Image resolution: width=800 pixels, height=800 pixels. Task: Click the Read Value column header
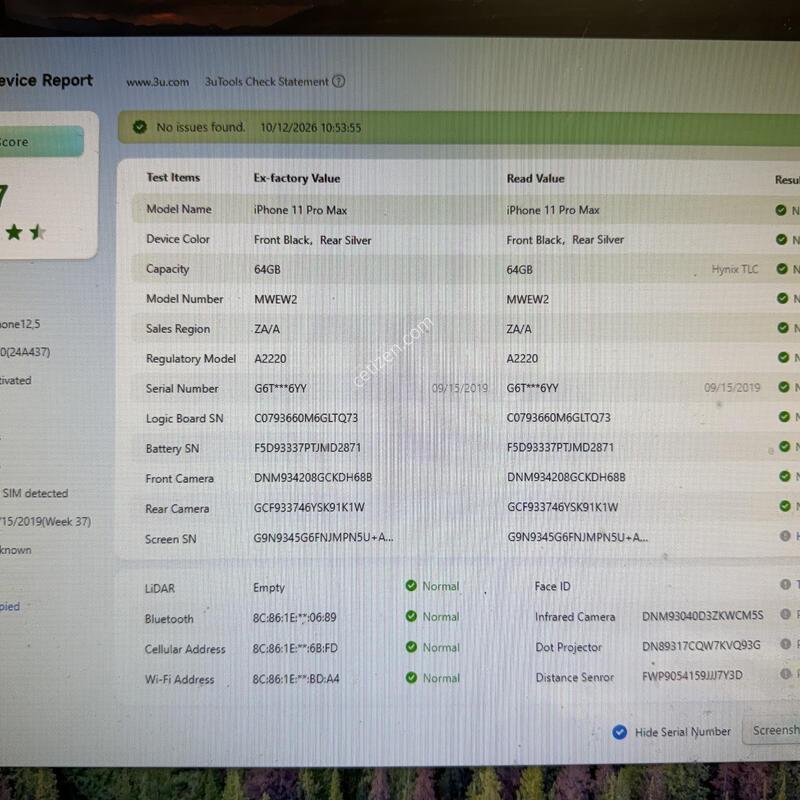[x=536, y=179]
